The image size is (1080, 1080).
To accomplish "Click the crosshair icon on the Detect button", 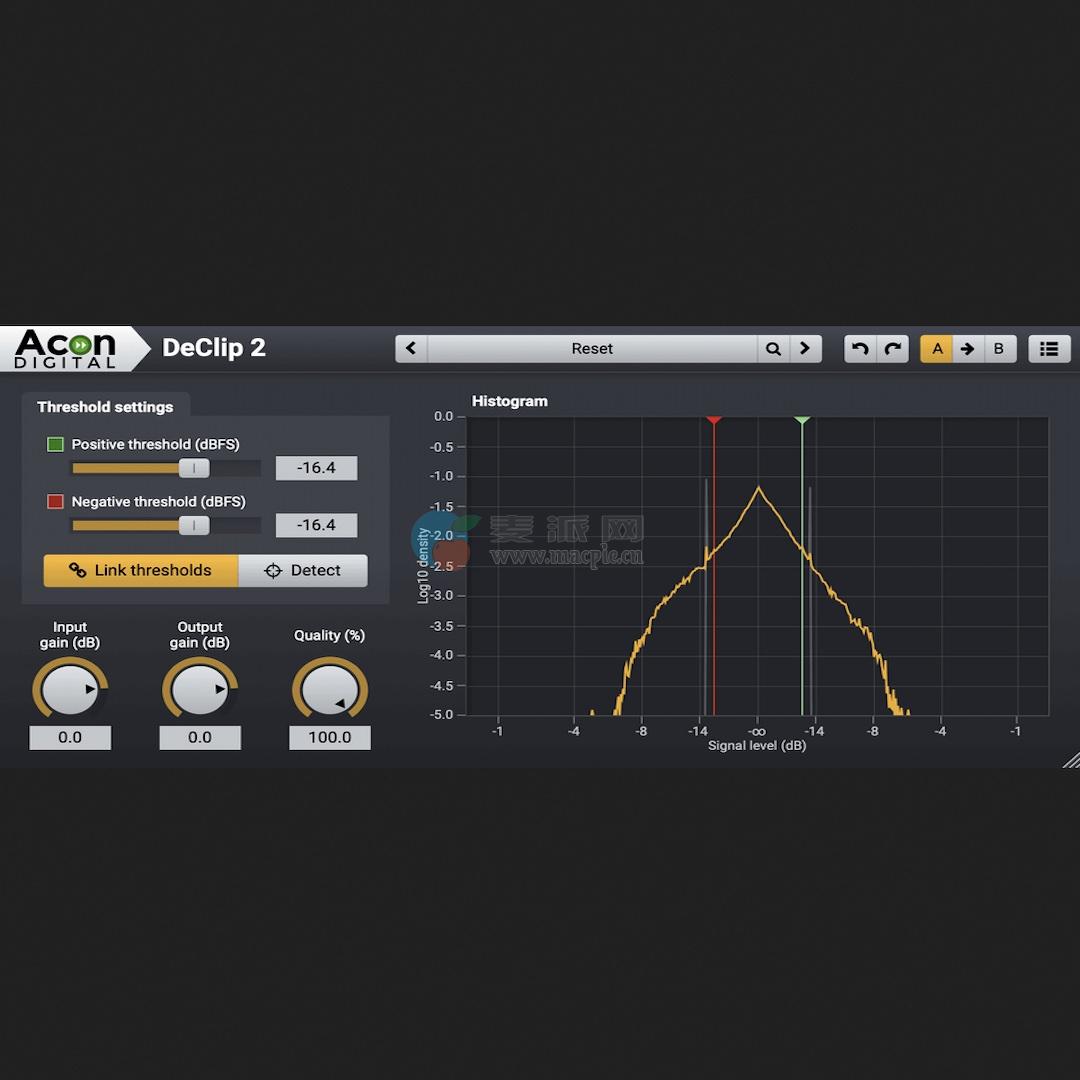I will click(x=272, y=570).
